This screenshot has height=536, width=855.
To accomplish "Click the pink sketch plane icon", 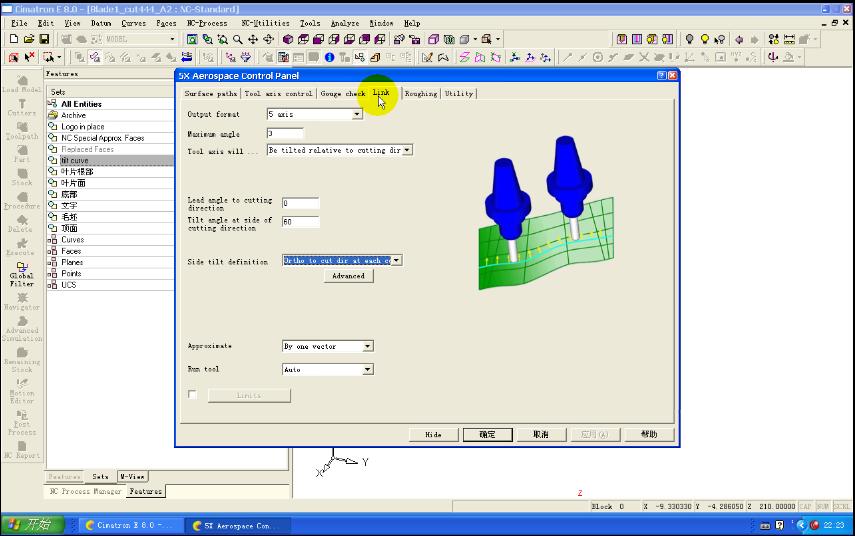I will [x=464, y=57].
